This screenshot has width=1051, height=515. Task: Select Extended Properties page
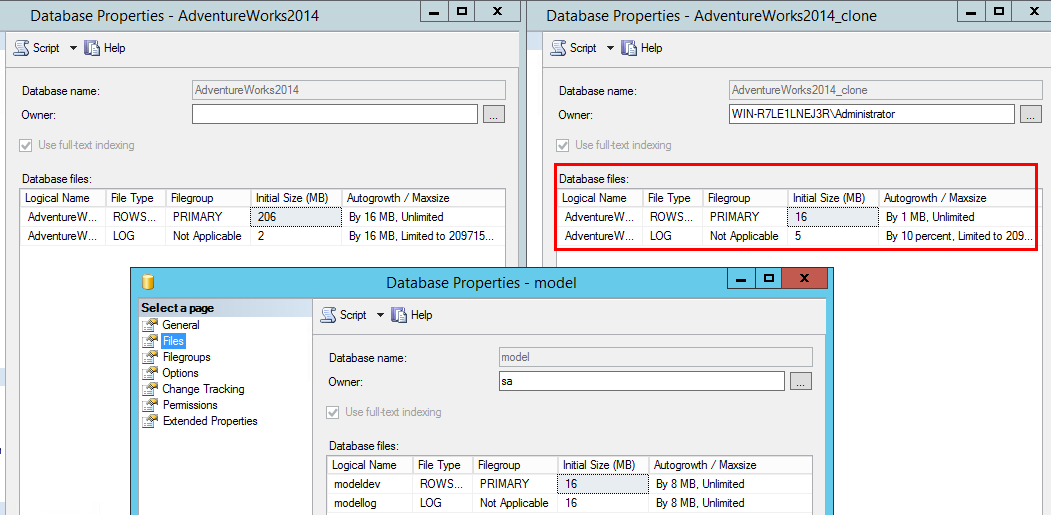pos(210,421)
